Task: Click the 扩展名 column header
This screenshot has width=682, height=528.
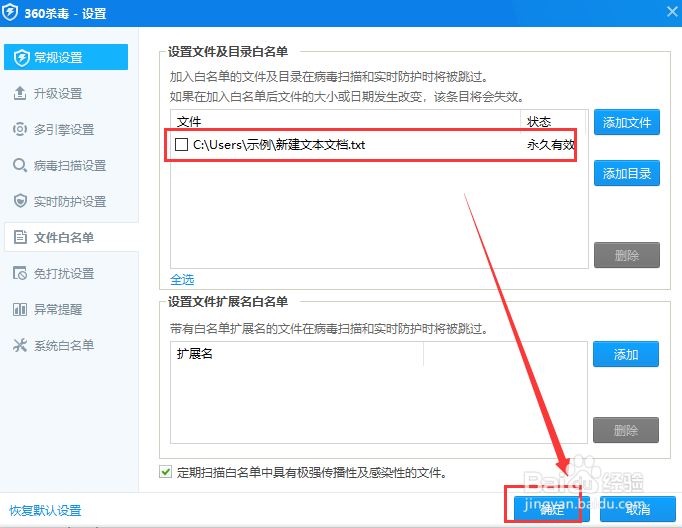Action: point(297,354)
